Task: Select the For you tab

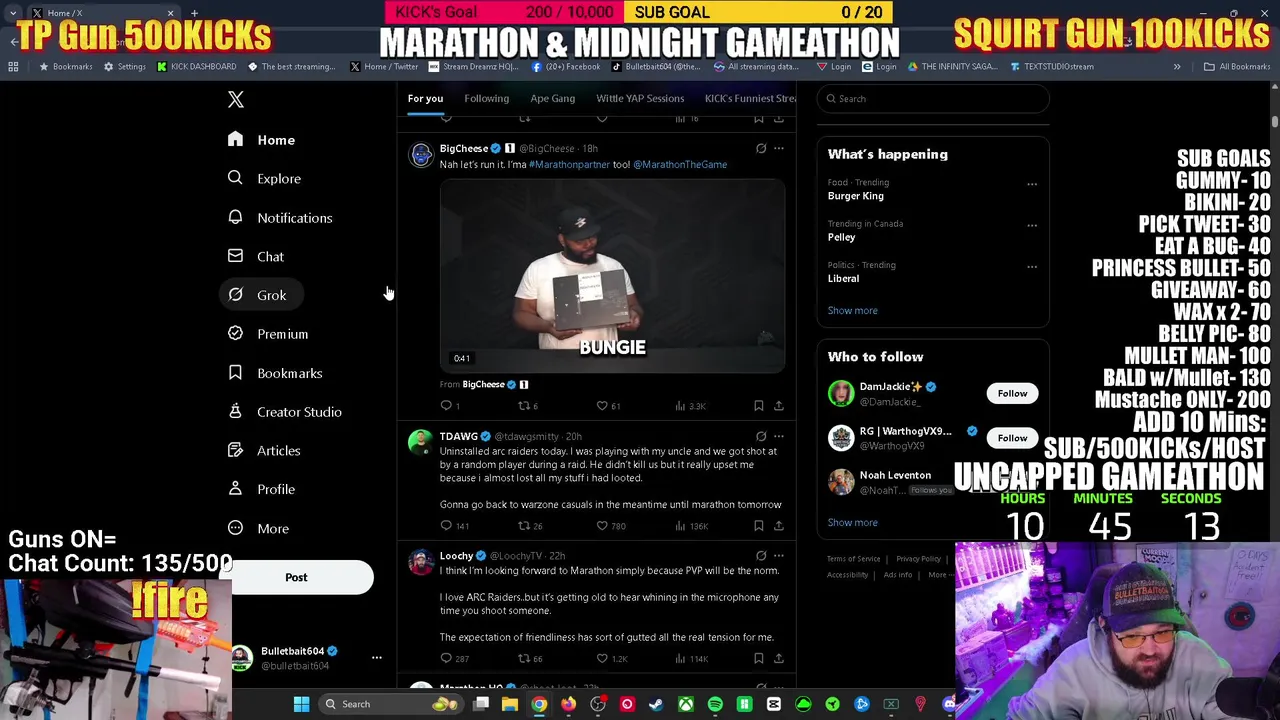Action: (x=425, y=98)
